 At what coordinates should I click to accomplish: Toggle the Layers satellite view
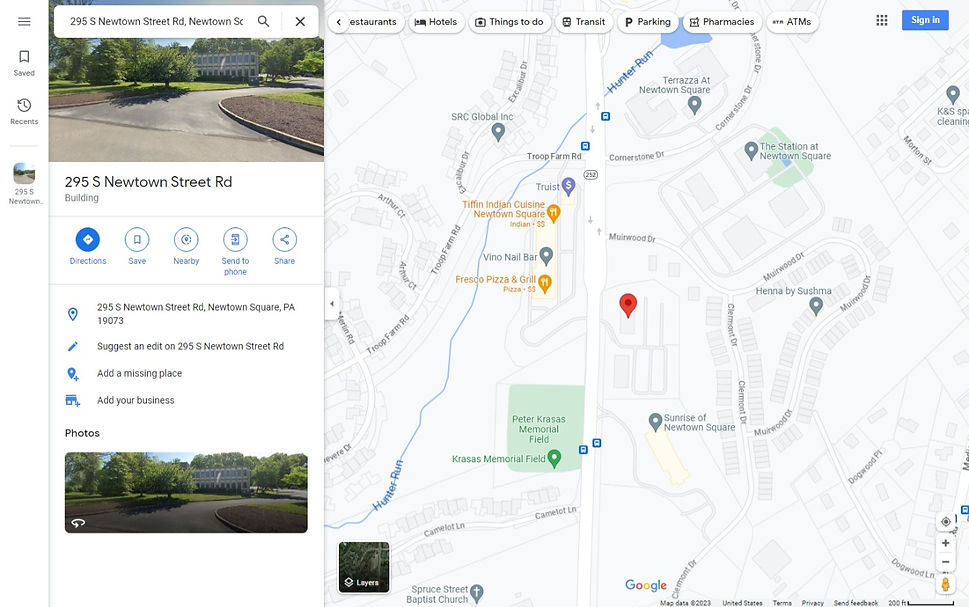(364, 567)
